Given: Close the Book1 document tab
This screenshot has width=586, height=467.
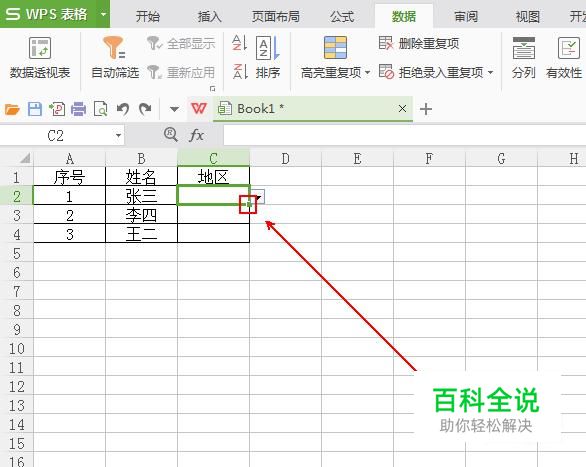Looking at the screenshot, I should (403, 109).
